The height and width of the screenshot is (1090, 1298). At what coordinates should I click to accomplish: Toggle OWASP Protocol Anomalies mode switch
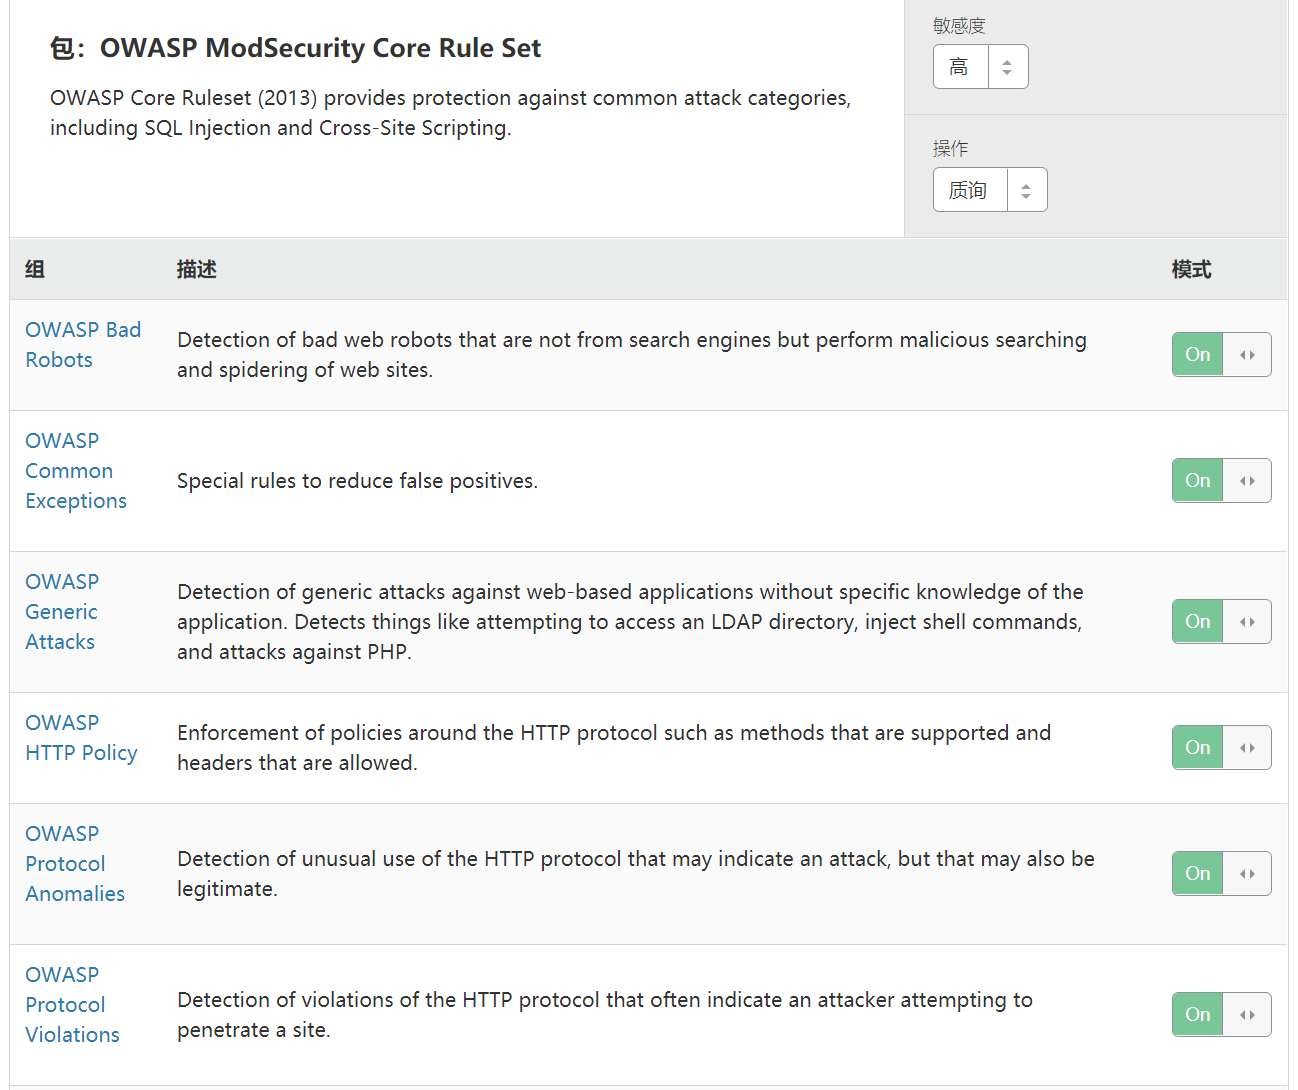pos(1221,874)
